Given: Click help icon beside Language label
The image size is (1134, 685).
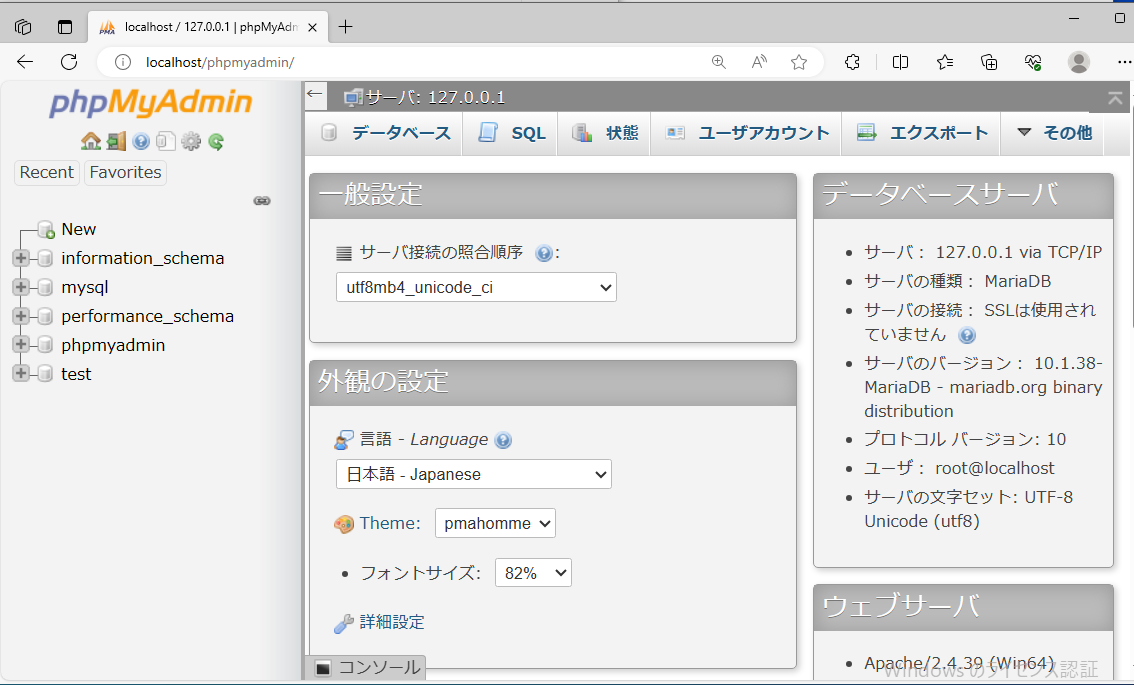Looking at the screenshot, I should click(x=503, y=440).
